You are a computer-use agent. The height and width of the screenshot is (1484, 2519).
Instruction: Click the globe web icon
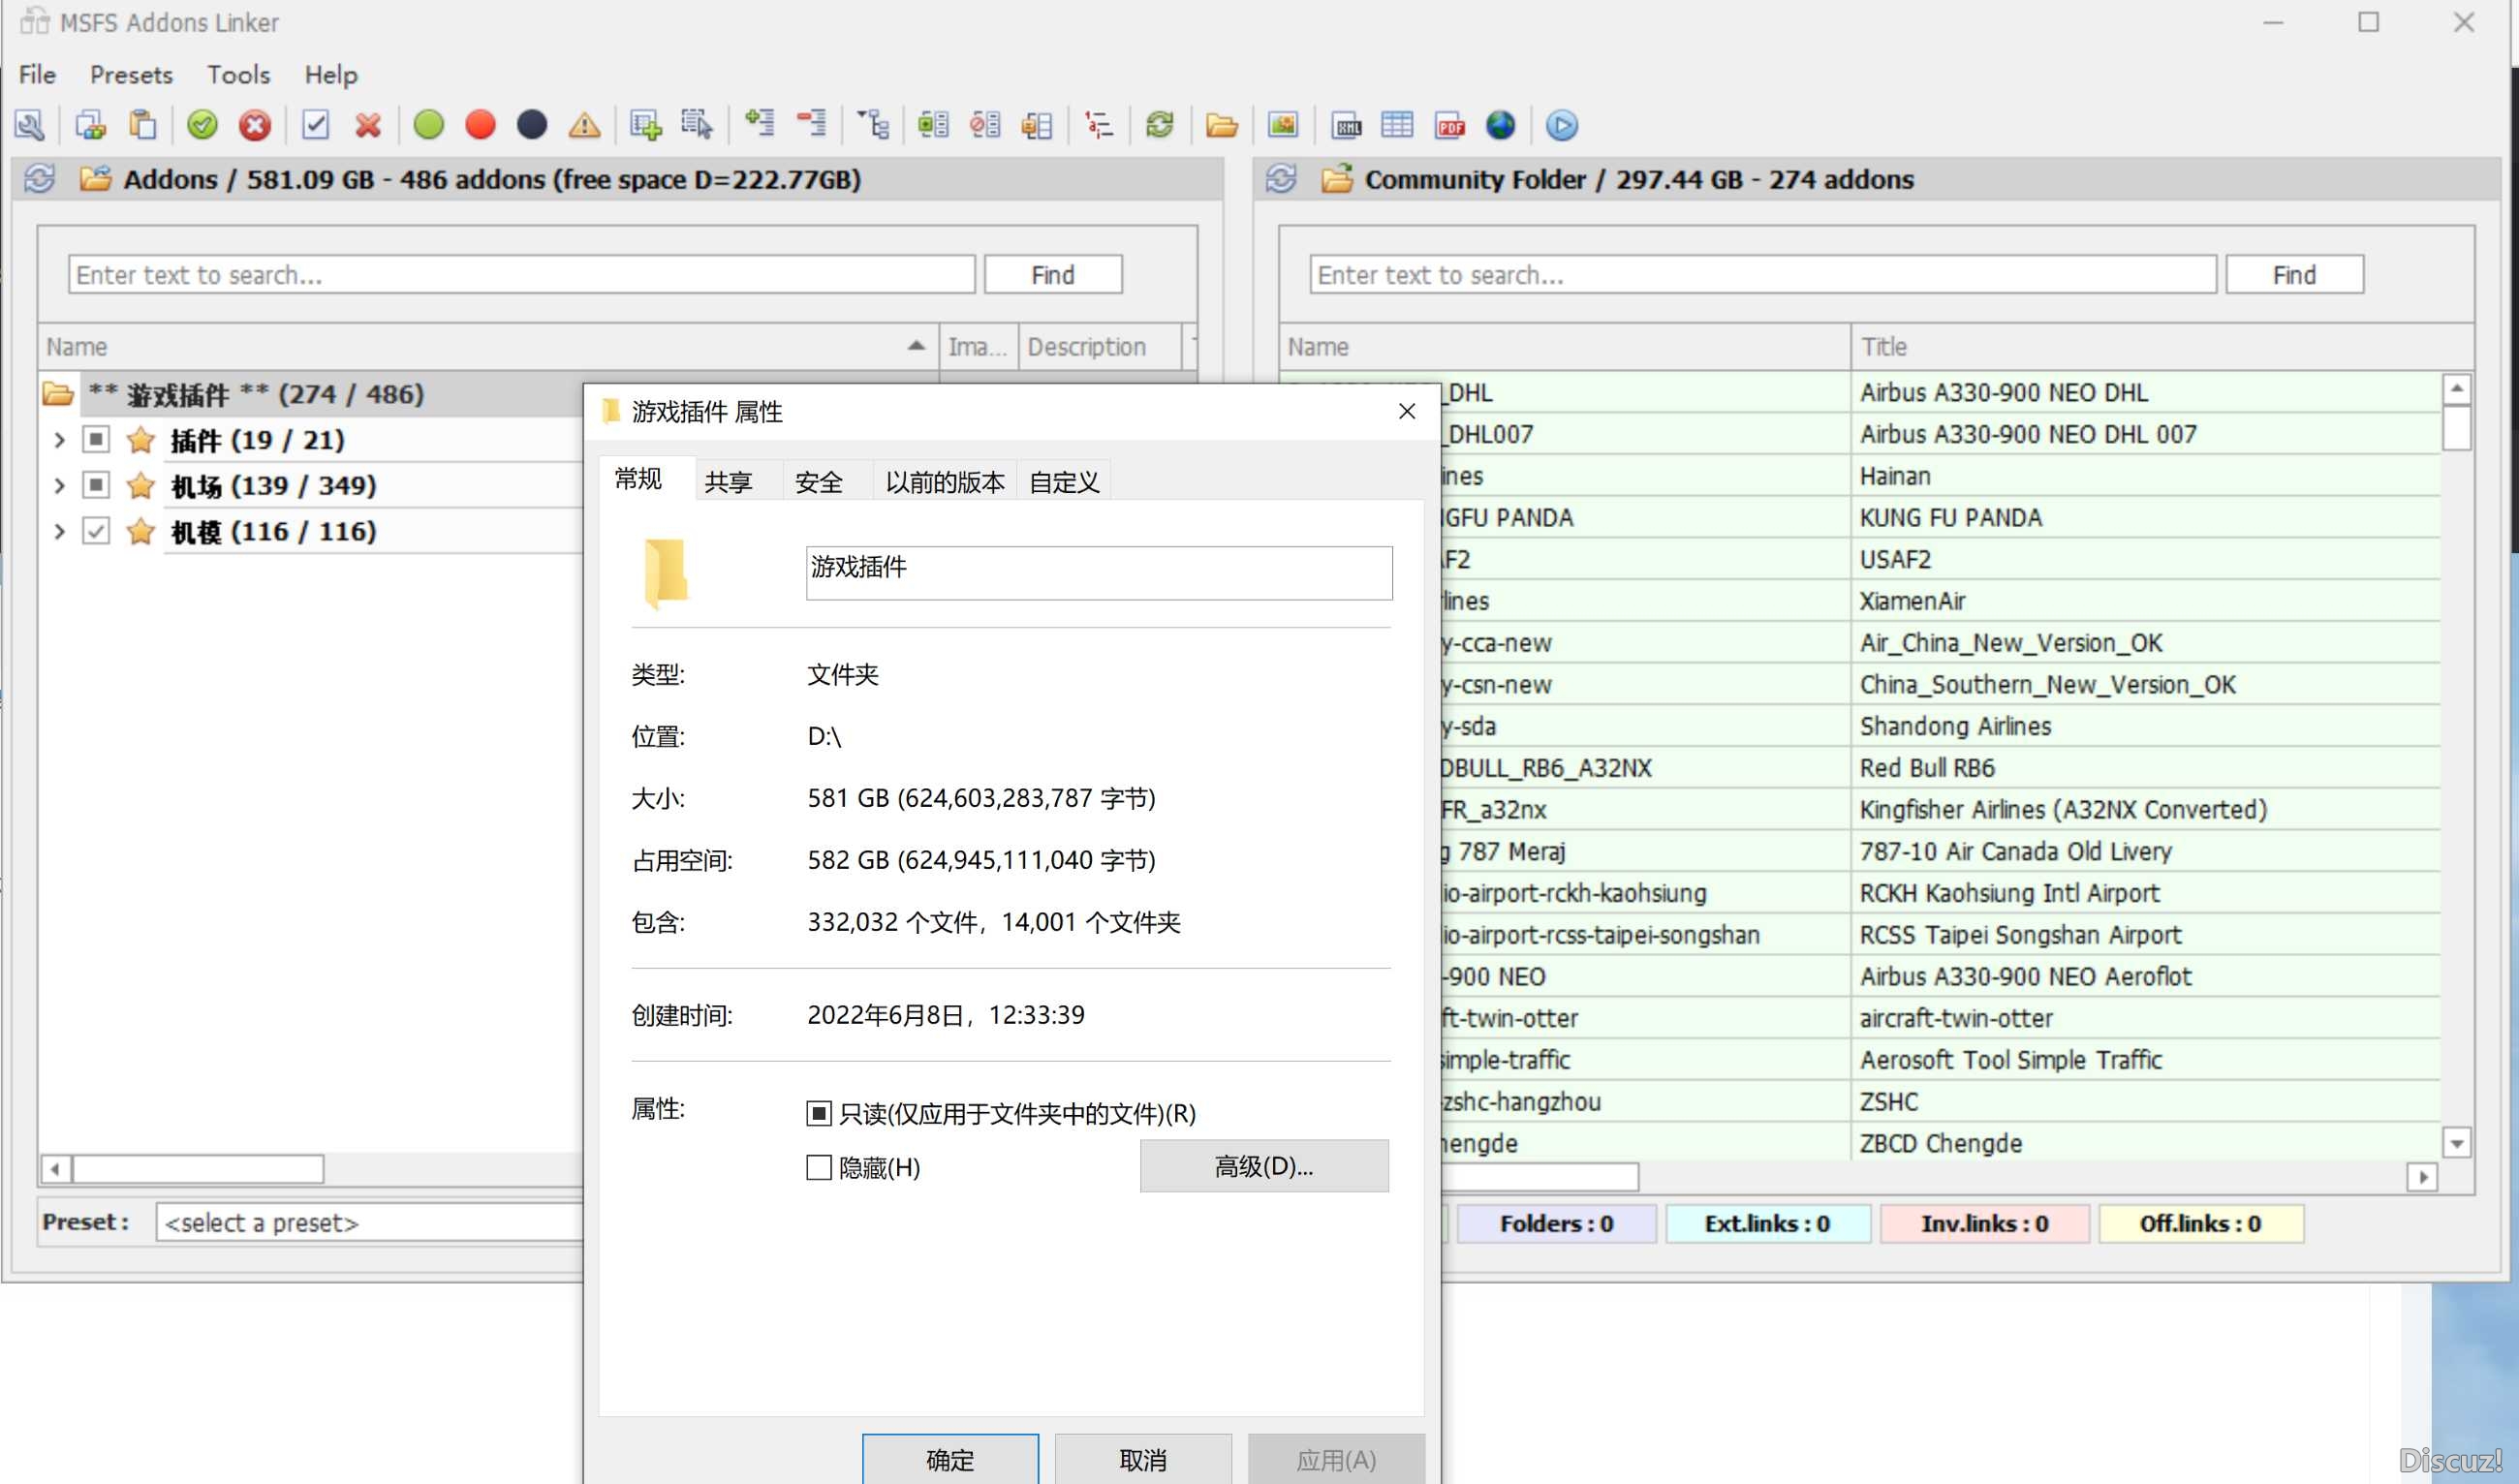1501,125
